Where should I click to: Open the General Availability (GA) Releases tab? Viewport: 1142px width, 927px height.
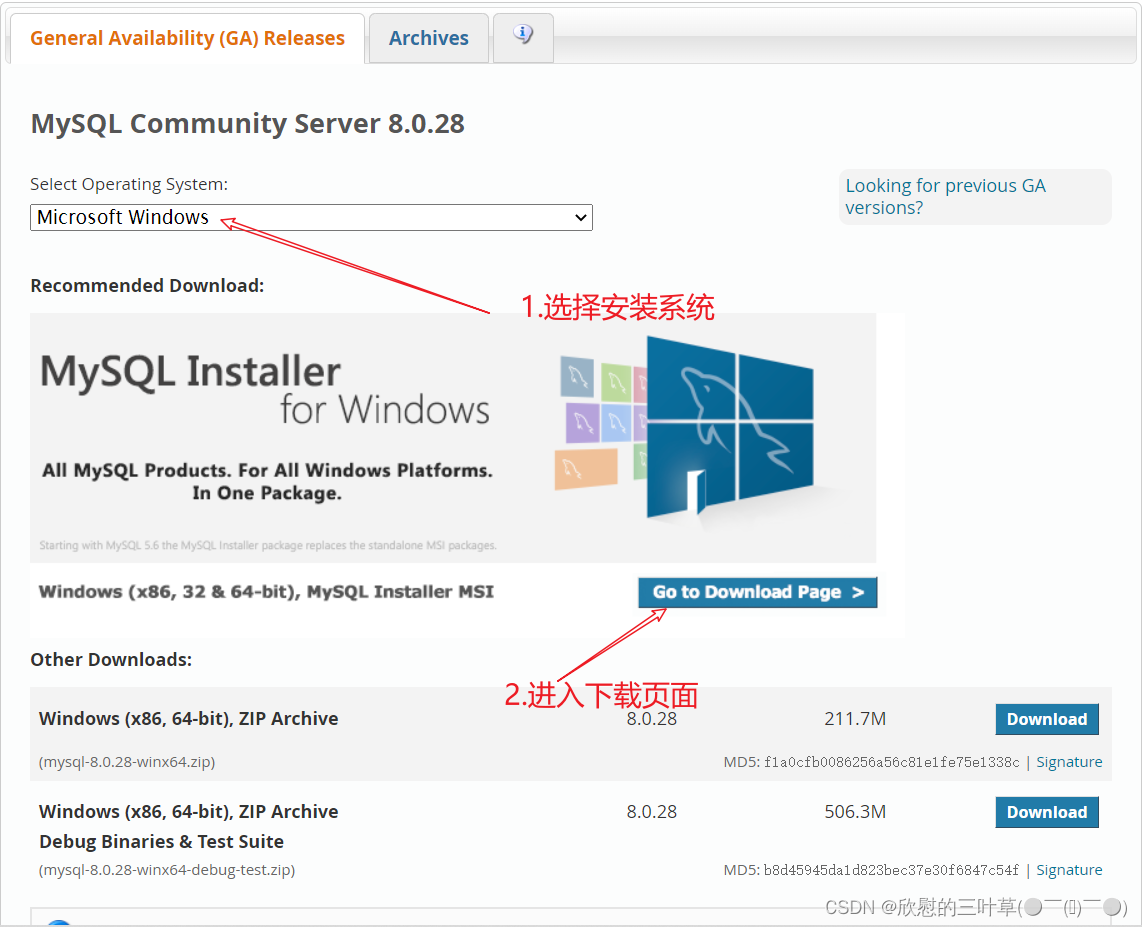coord(187,38)
